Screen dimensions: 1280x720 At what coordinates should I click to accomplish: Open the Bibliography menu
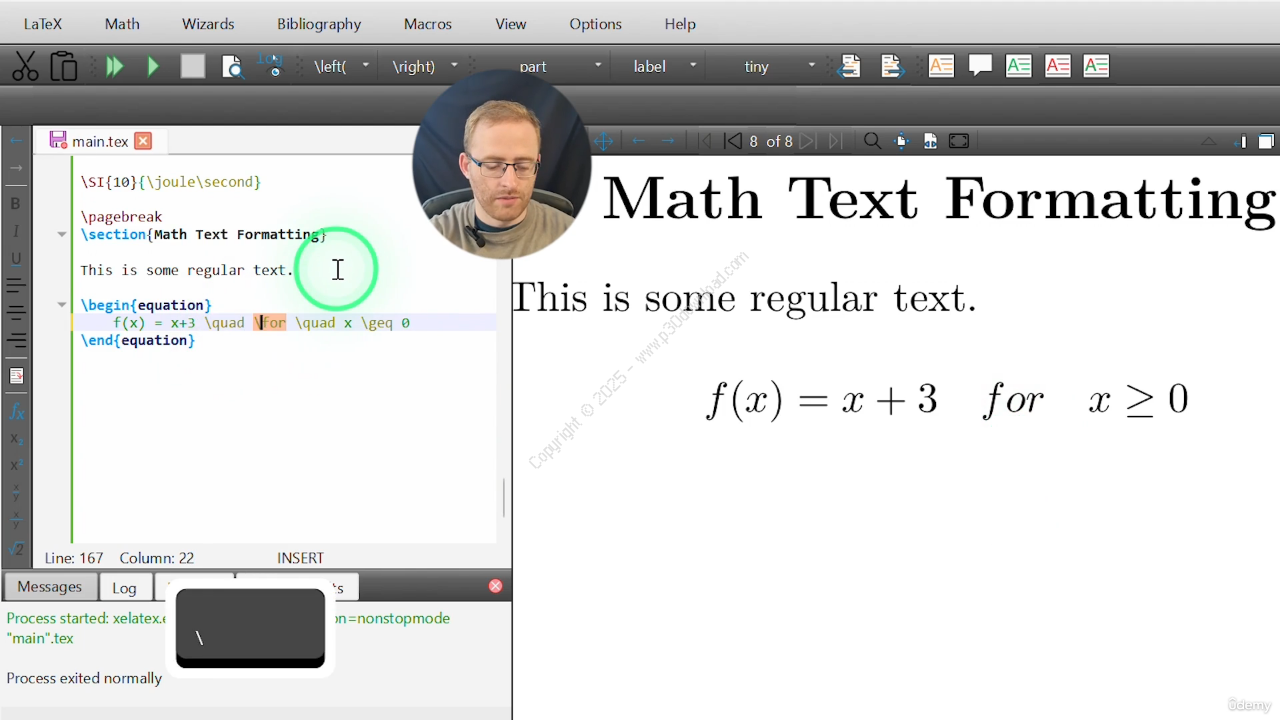tap(319, 24)
